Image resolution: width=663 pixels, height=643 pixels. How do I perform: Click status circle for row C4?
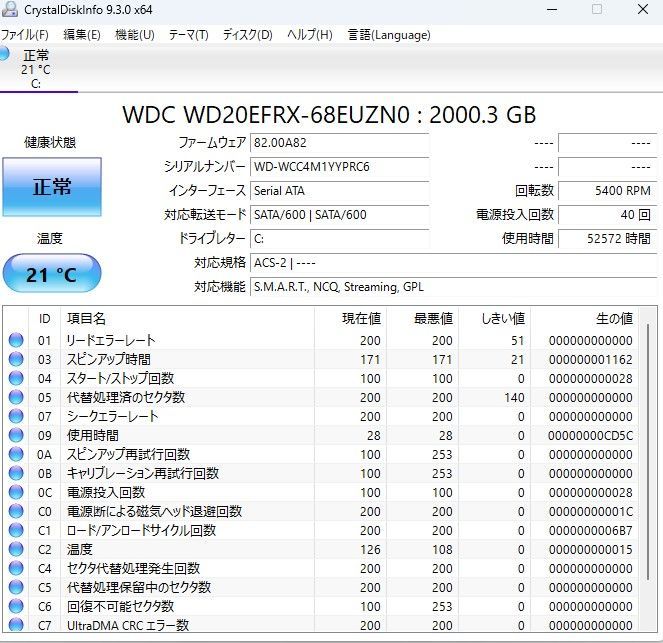[x=16, y=569]
